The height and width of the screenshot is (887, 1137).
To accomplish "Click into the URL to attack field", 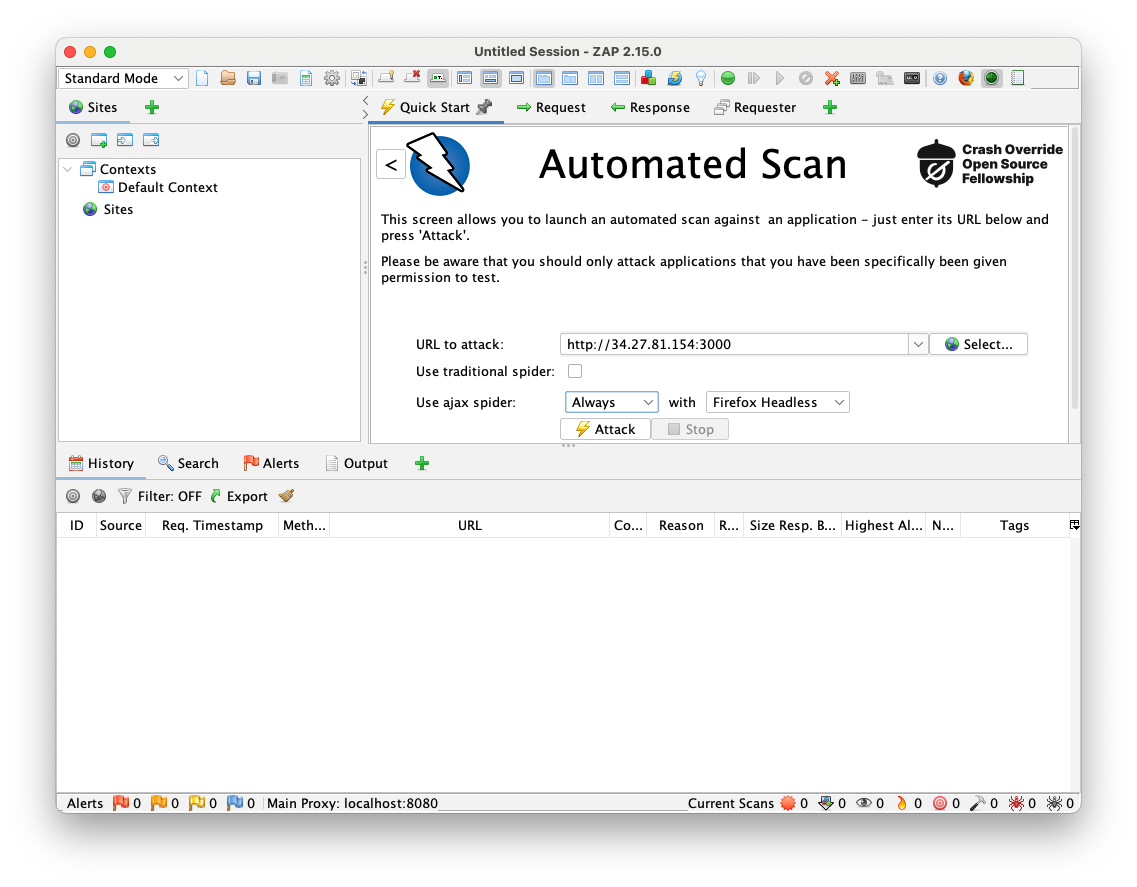I will coord(734,345).
